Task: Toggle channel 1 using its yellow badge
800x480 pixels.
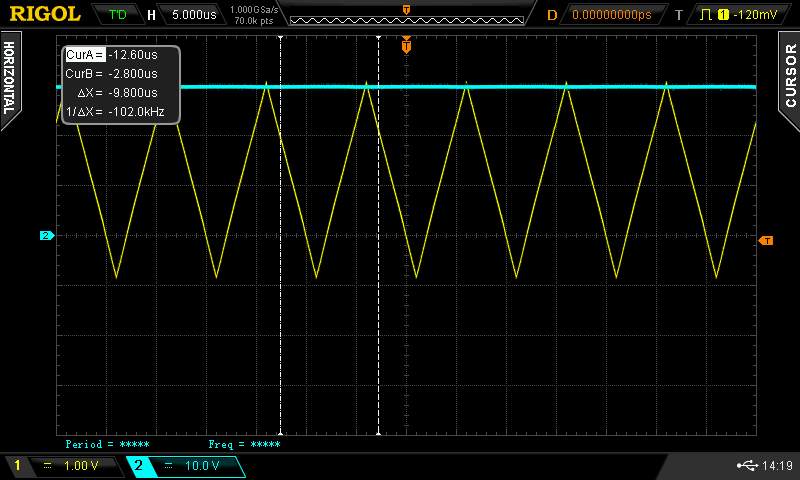Action: (x=16, y=466)
